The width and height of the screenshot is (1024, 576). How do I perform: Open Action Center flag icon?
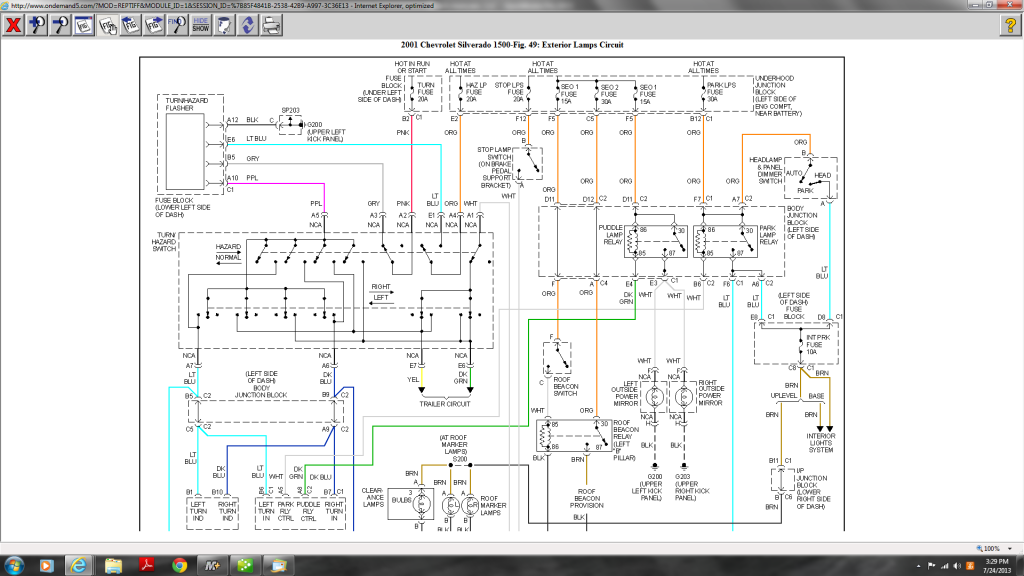click(931, 566)
